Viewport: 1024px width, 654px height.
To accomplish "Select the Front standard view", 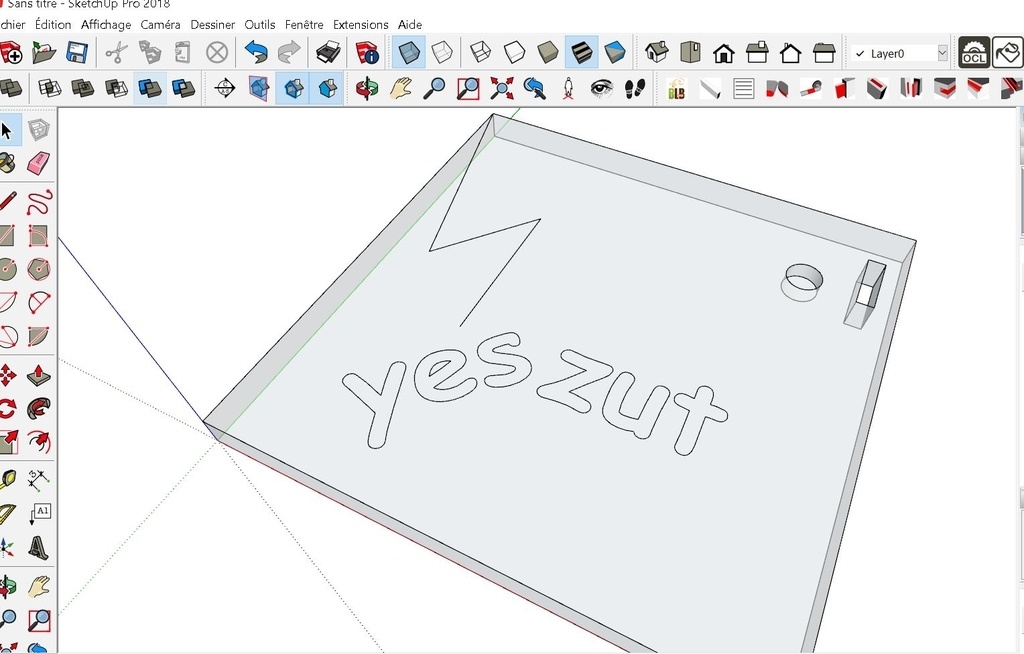I will tap(724, 52).
